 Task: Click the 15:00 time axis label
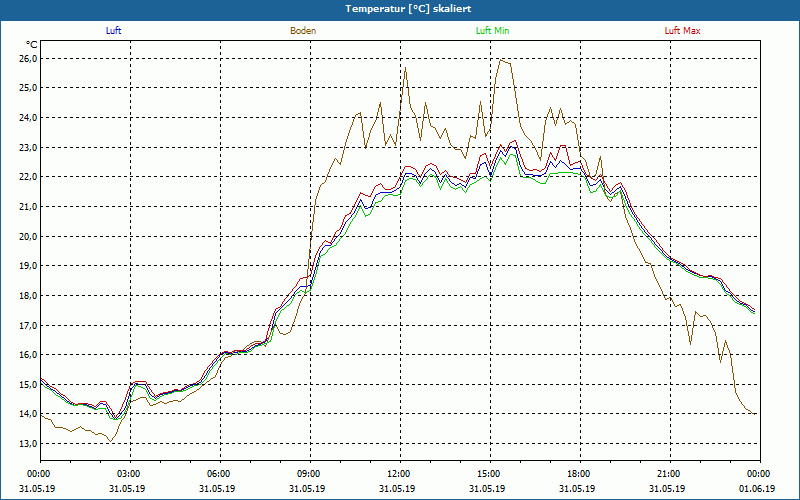click(x=491, y=474)
